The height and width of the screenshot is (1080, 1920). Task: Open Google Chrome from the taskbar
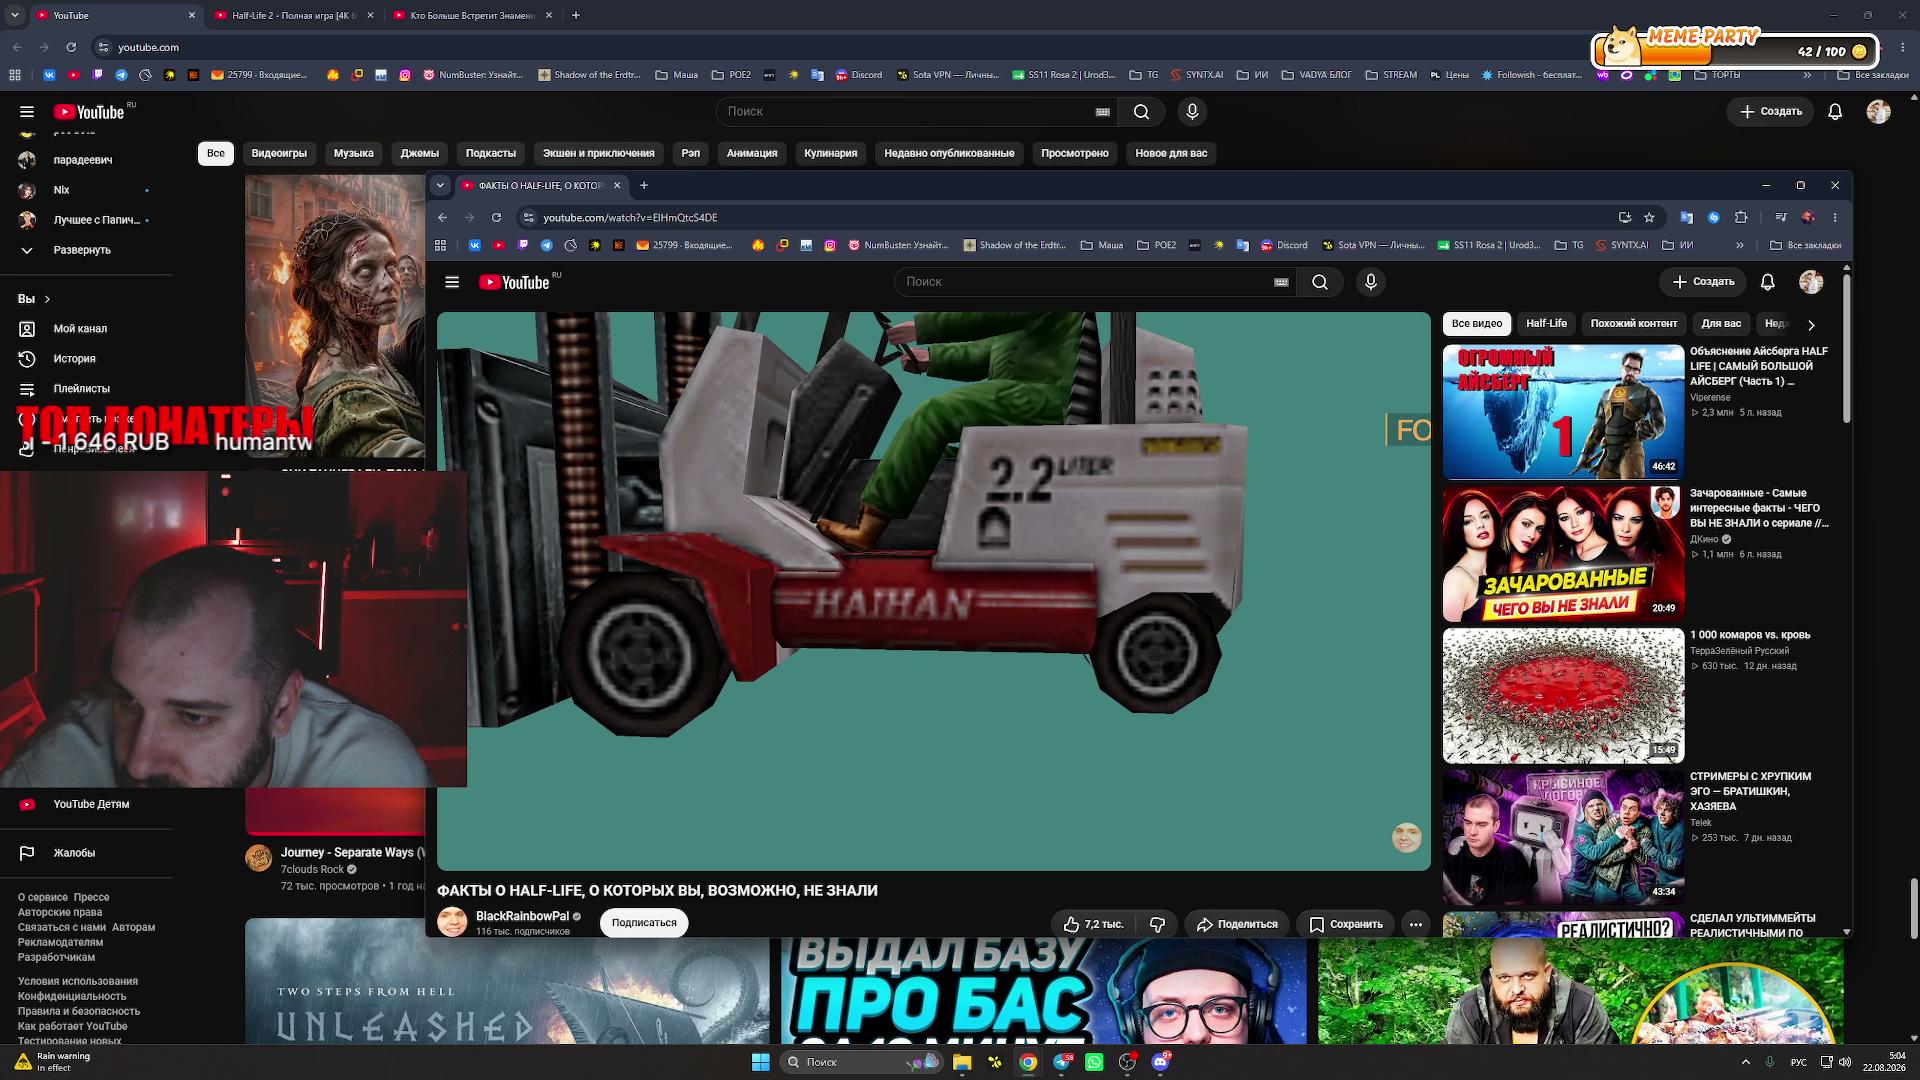click(x=1028, y=1062)
